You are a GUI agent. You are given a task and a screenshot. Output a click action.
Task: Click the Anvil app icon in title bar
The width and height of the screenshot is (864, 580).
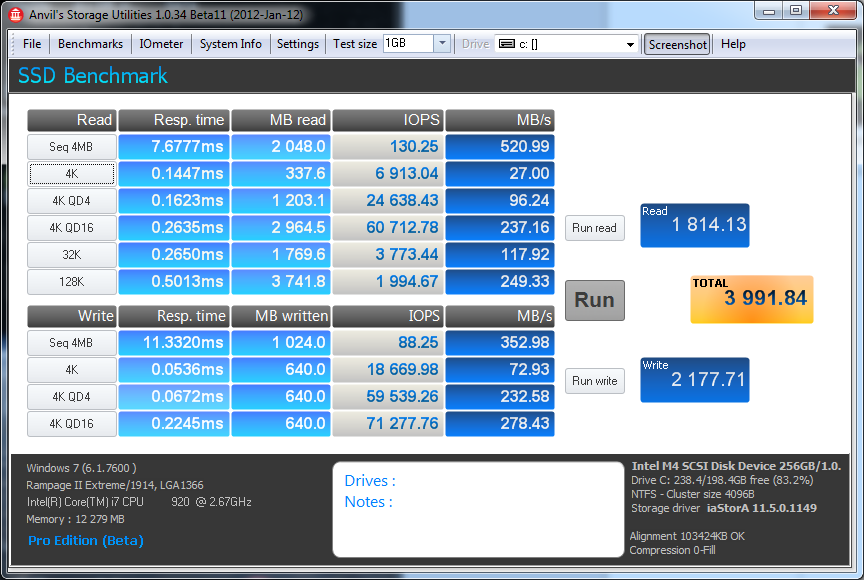[x=15, y=14]
